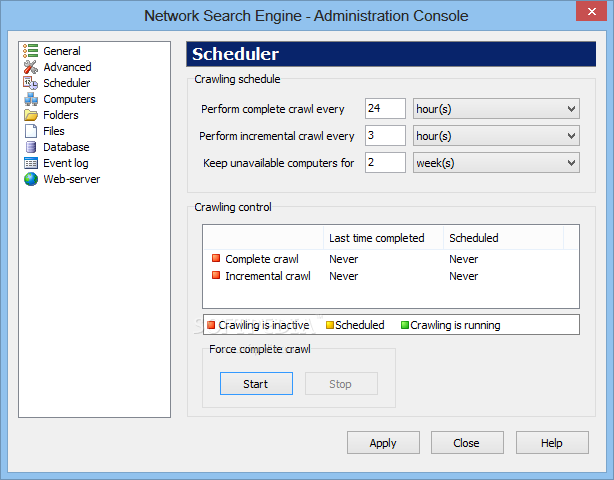Open the Database settings
The image size is (614, 480).
[66, 147]
